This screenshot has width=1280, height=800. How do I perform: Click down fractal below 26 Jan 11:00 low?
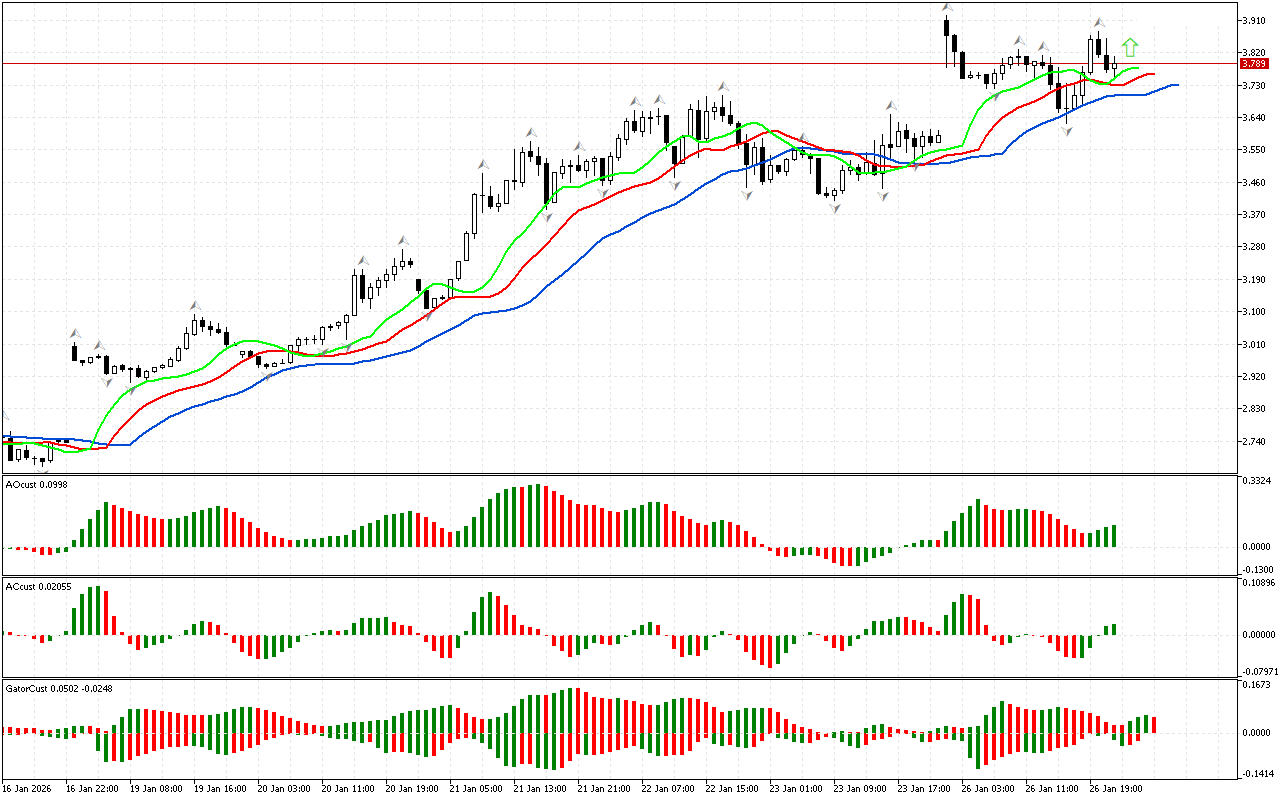click(1067, 132)
